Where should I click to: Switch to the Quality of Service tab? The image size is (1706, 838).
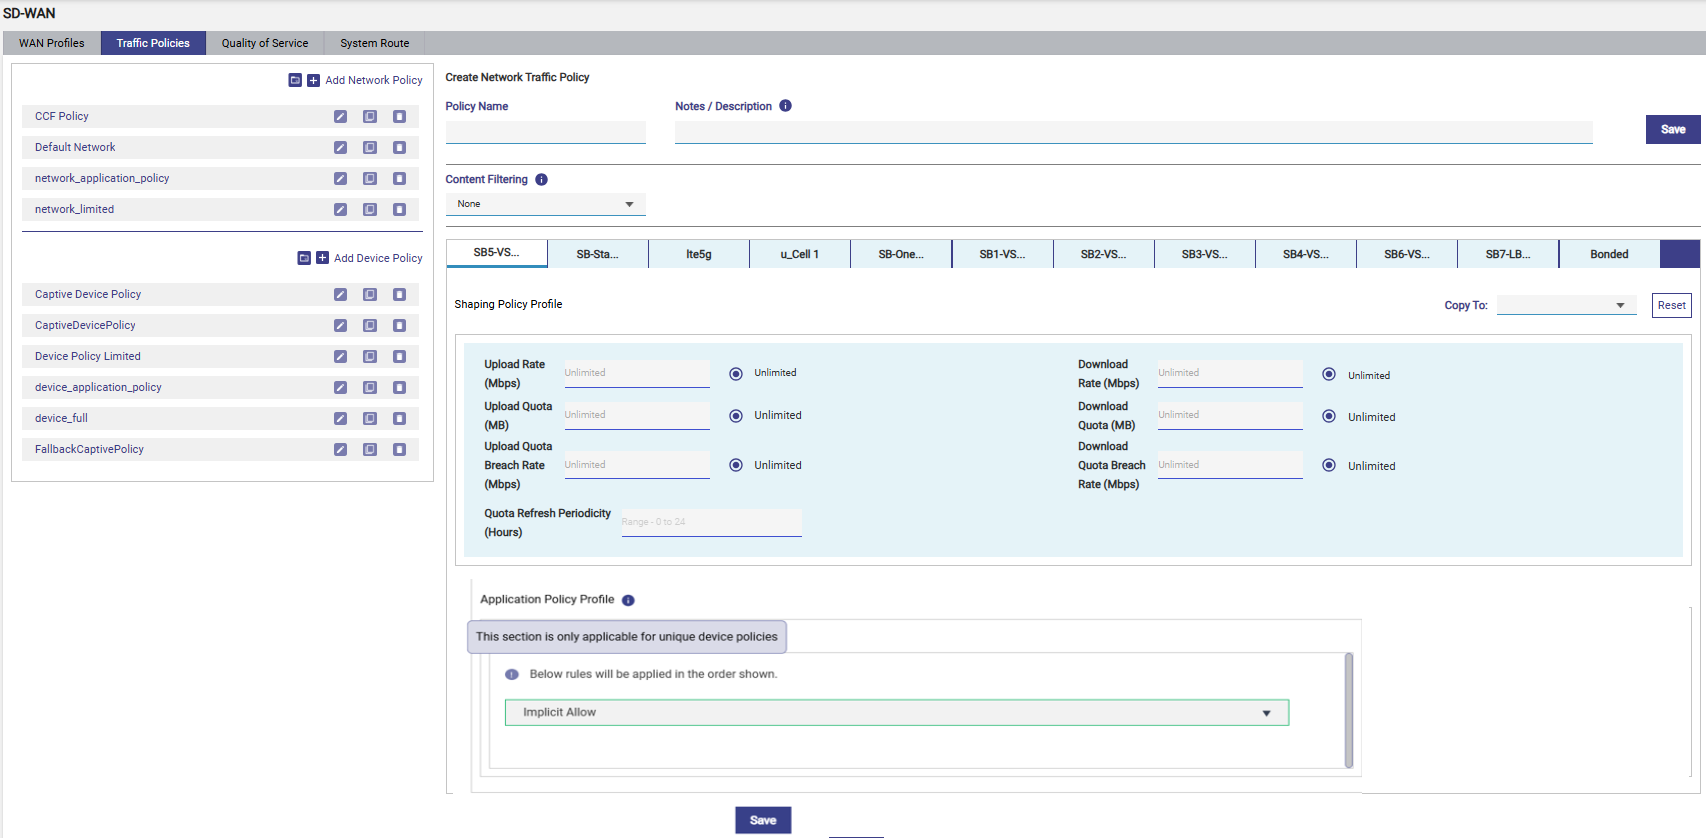pyautogui.click(x=265, y=43)
